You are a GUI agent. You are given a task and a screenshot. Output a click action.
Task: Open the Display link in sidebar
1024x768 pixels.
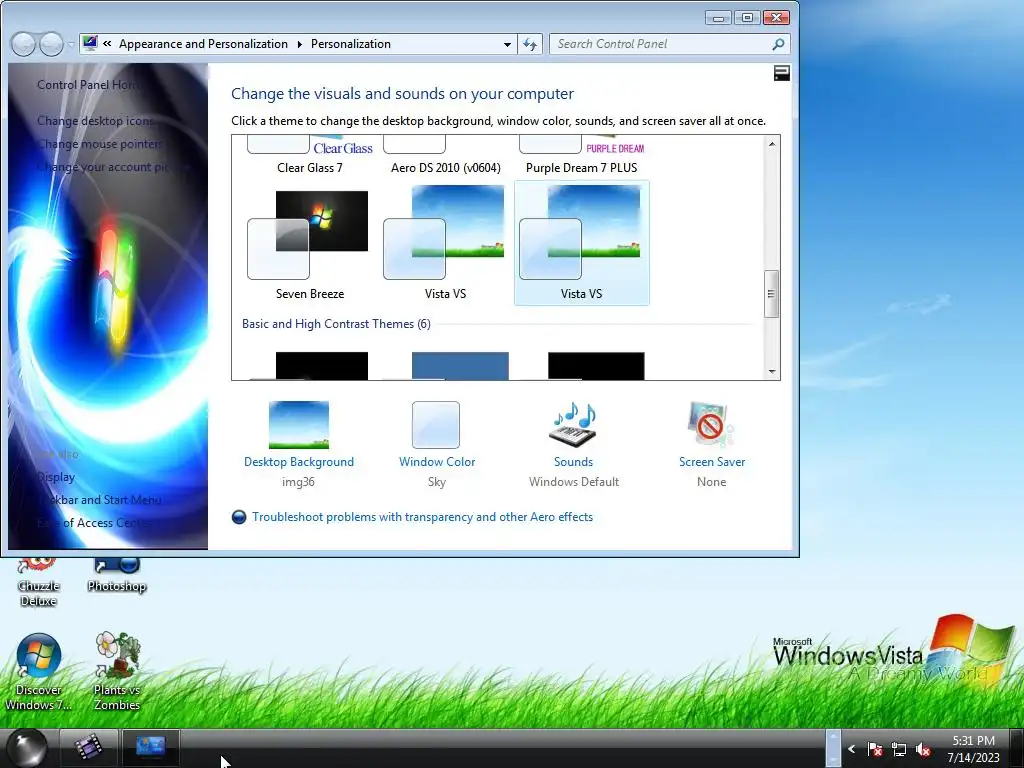[56, 477]
